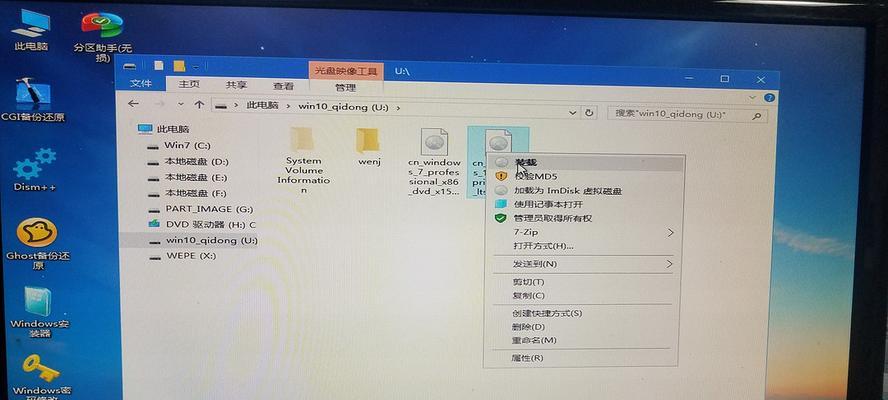Click the up one level arrow
The height and width of the screenshot is (400, 888).
(x=199, y=105)
